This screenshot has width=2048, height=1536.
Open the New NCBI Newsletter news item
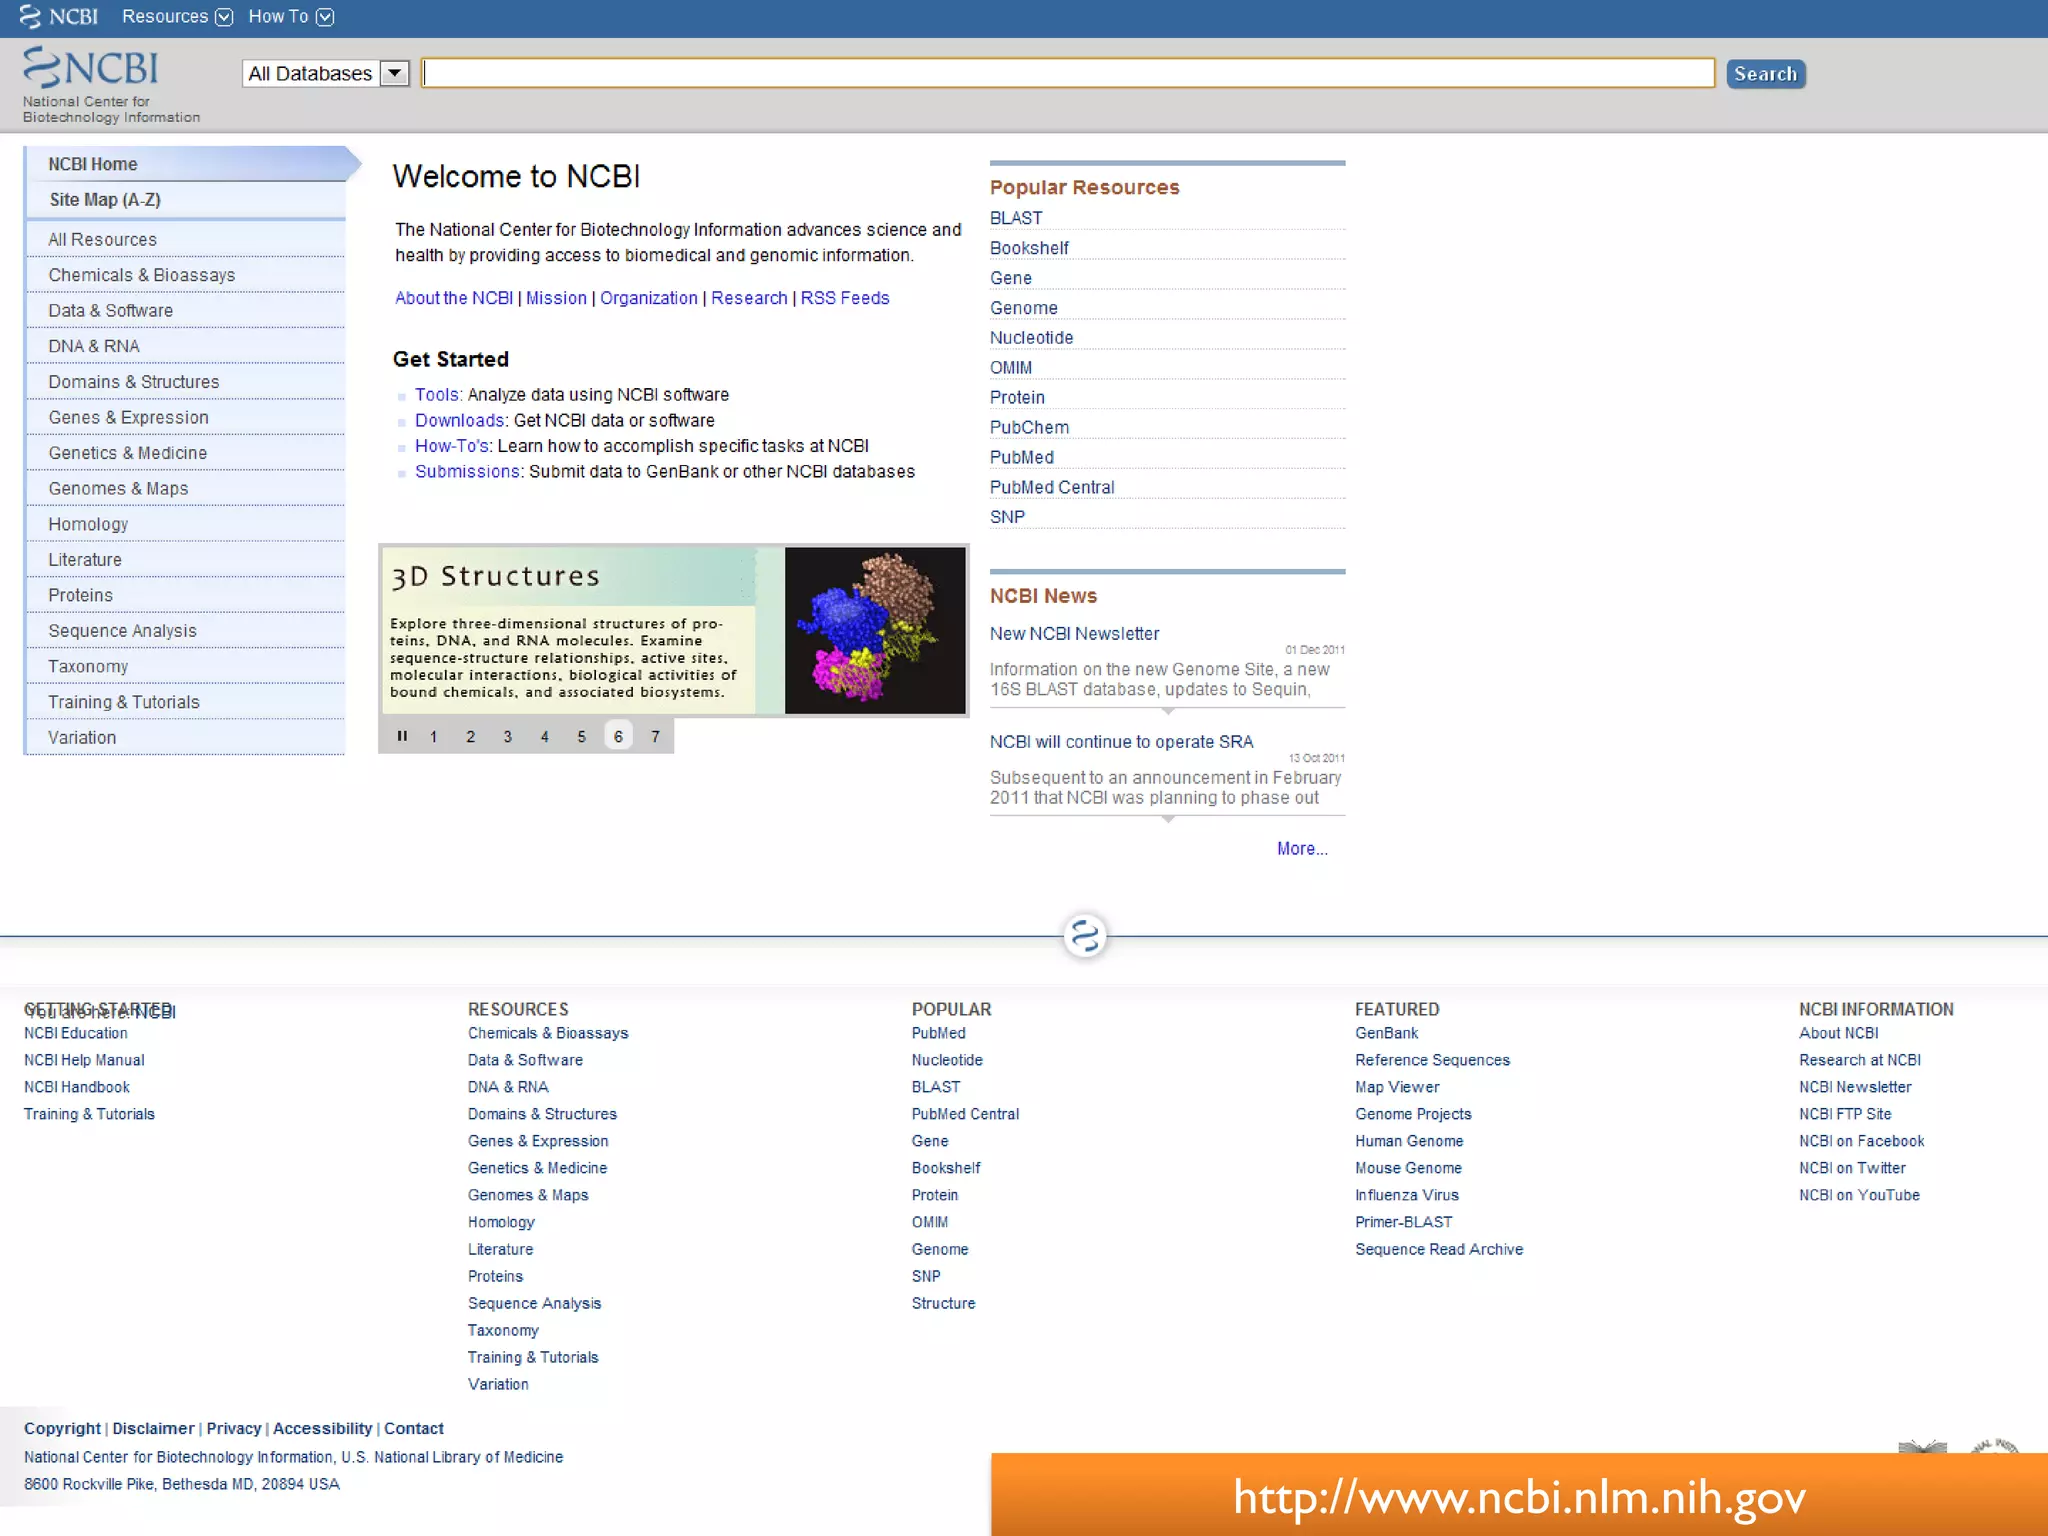[x=1074, y=634]
